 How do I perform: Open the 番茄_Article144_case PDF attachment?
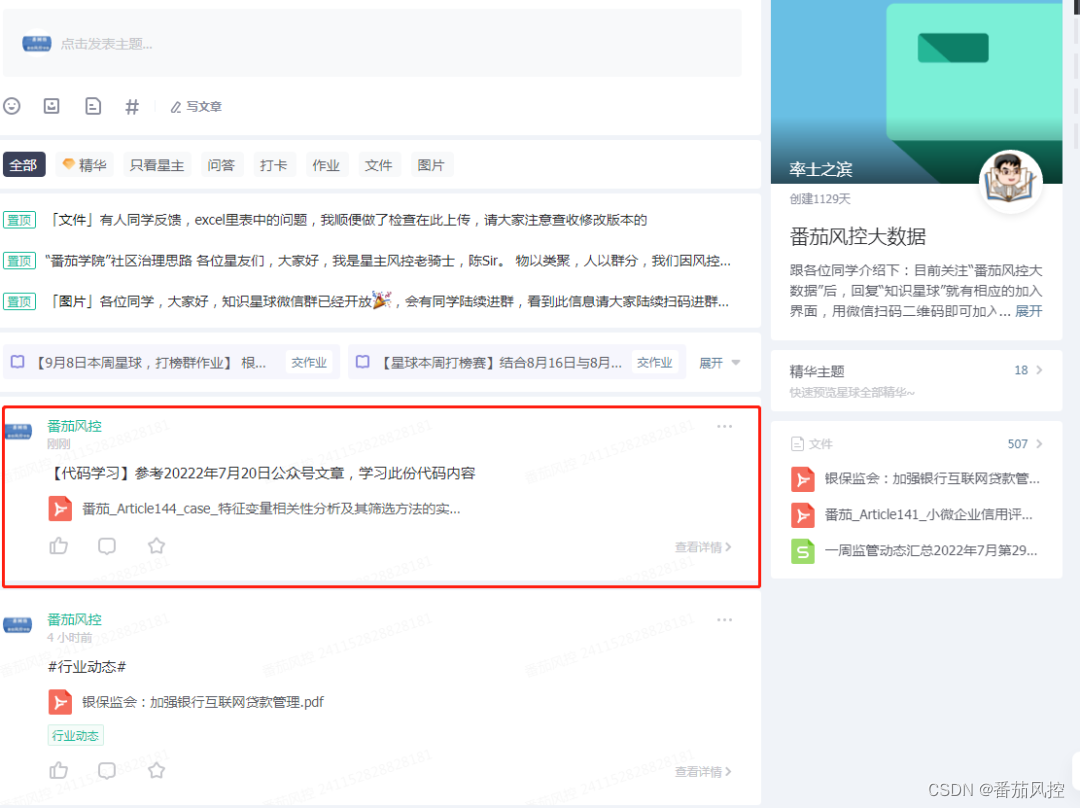tap(271, 508)
